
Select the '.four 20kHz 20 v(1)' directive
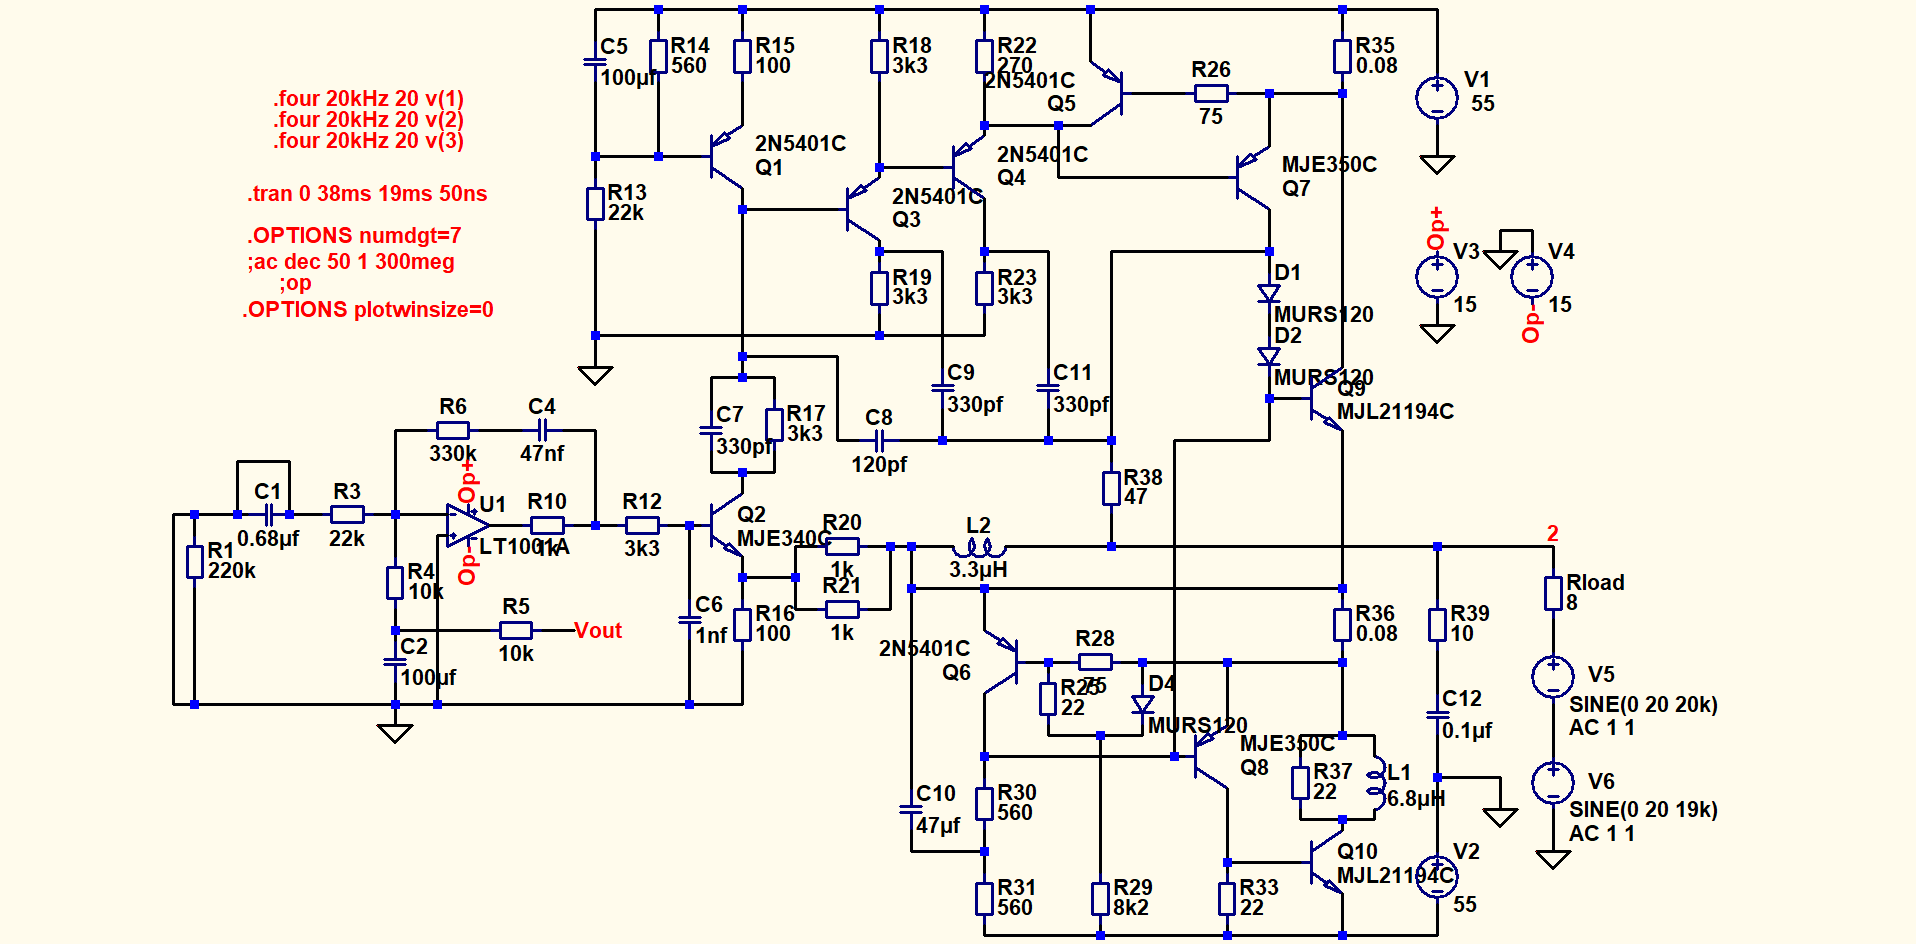[x=368, y=99]
